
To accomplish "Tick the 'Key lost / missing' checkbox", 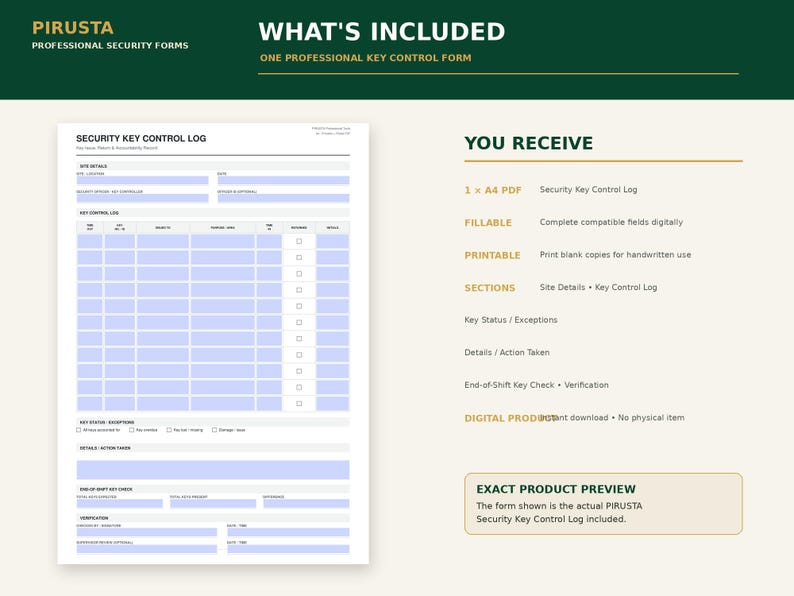I will [x=169, y=430].
